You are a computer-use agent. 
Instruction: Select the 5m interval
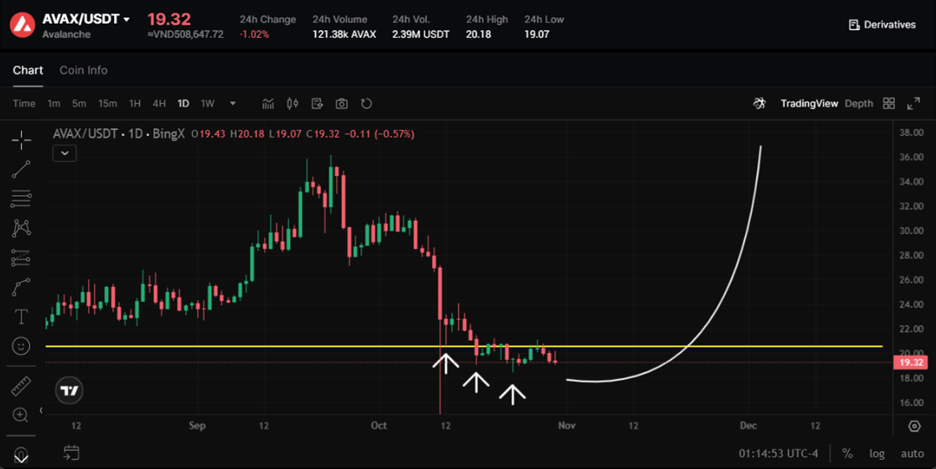79,104
